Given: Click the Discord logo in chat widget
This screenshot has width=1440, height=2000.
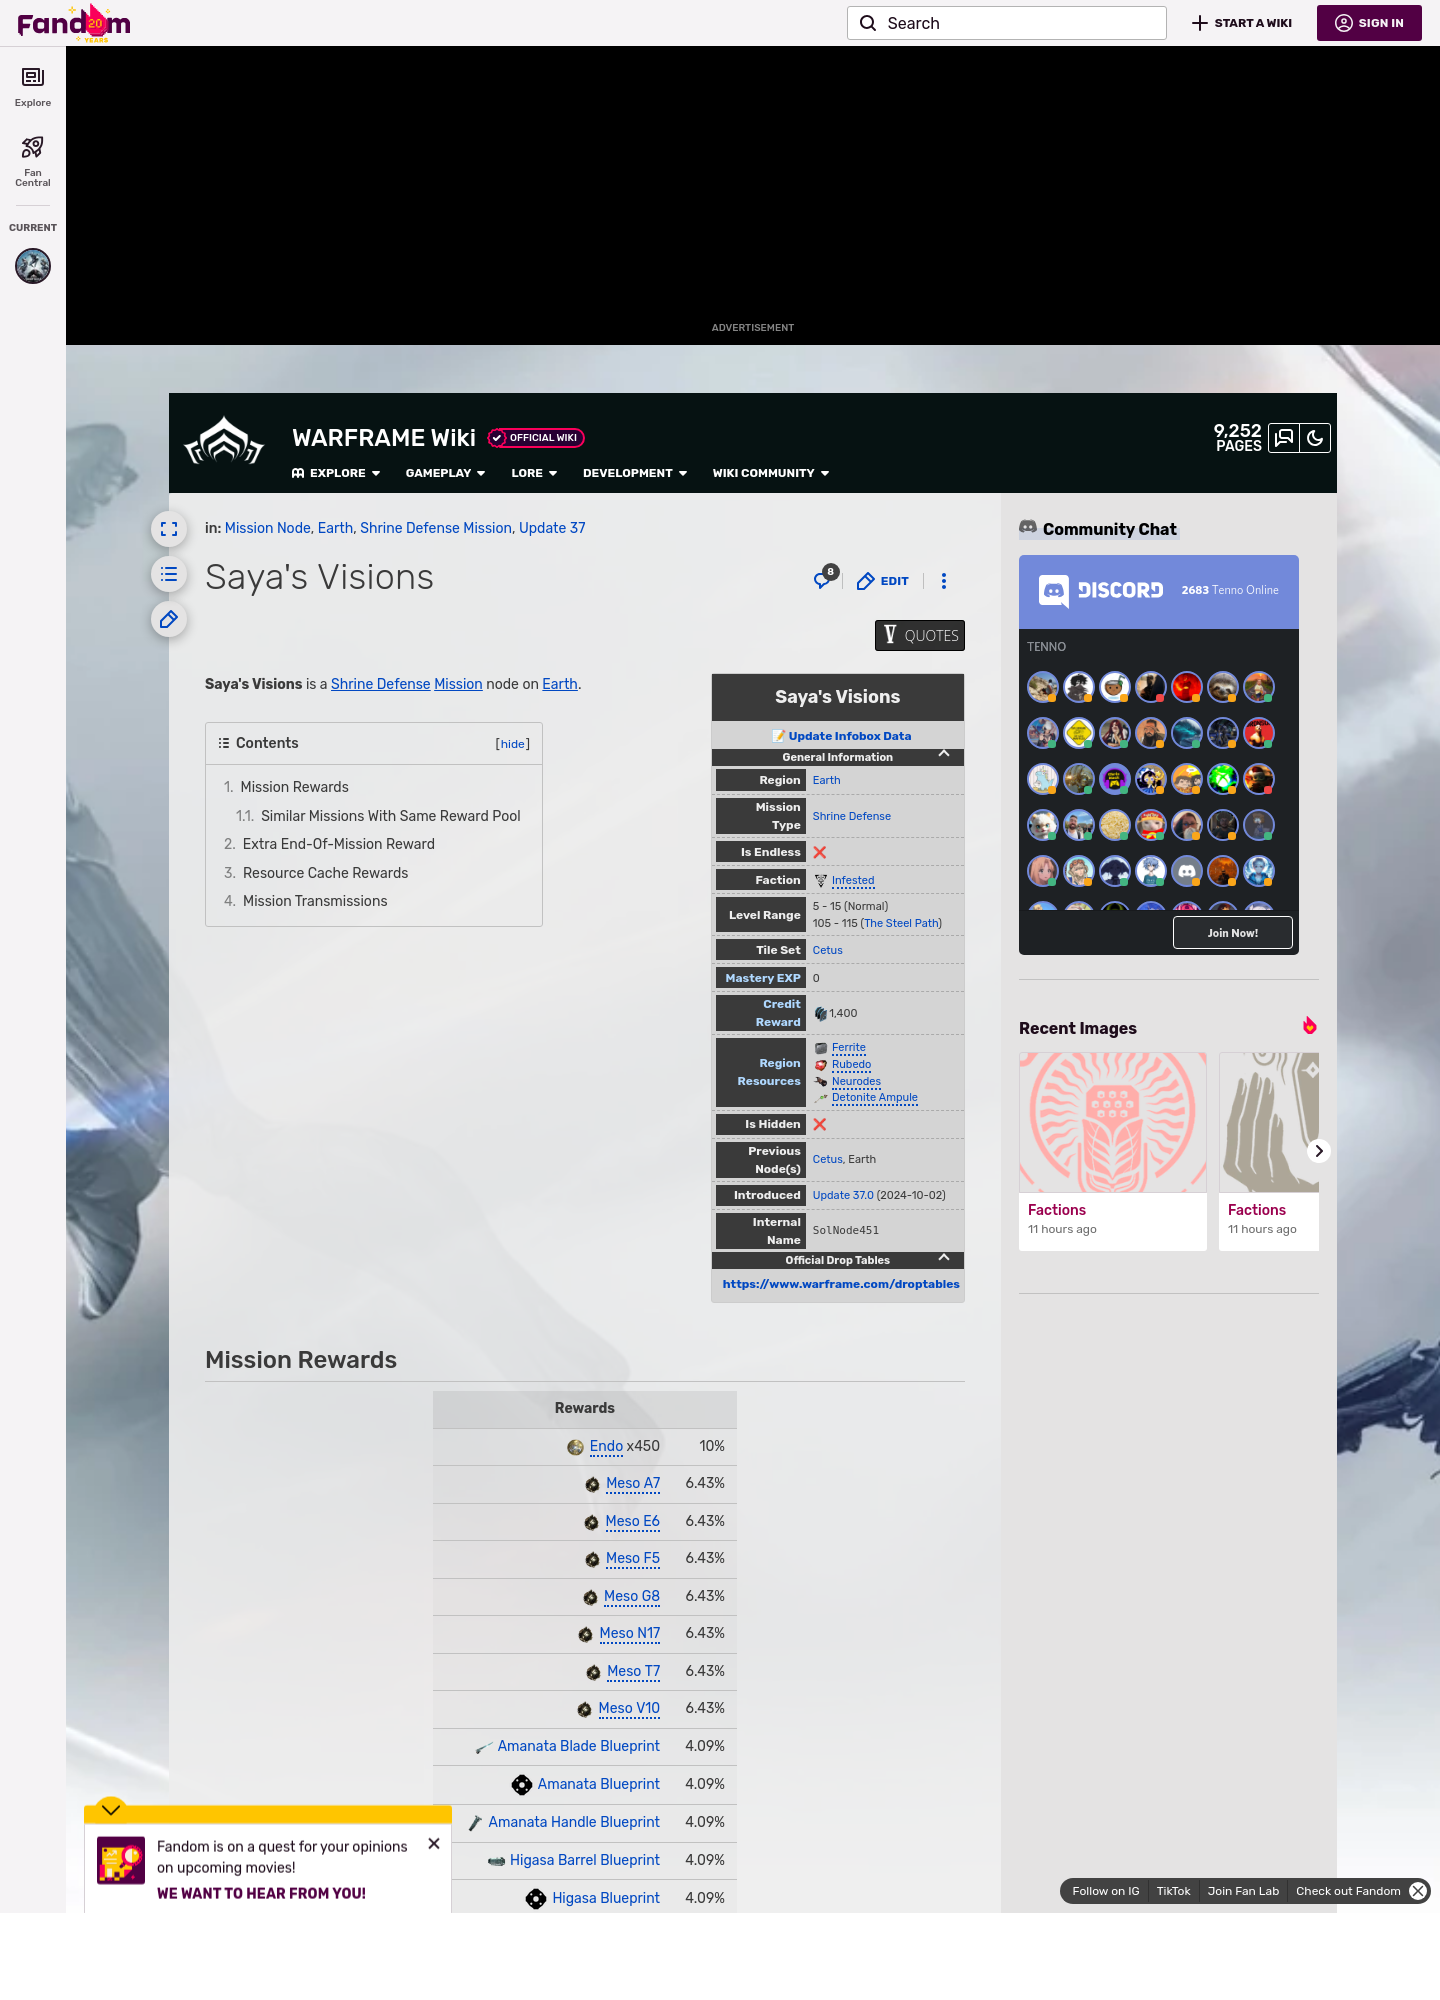Looking at the screenshot, I should point(1101,591).
